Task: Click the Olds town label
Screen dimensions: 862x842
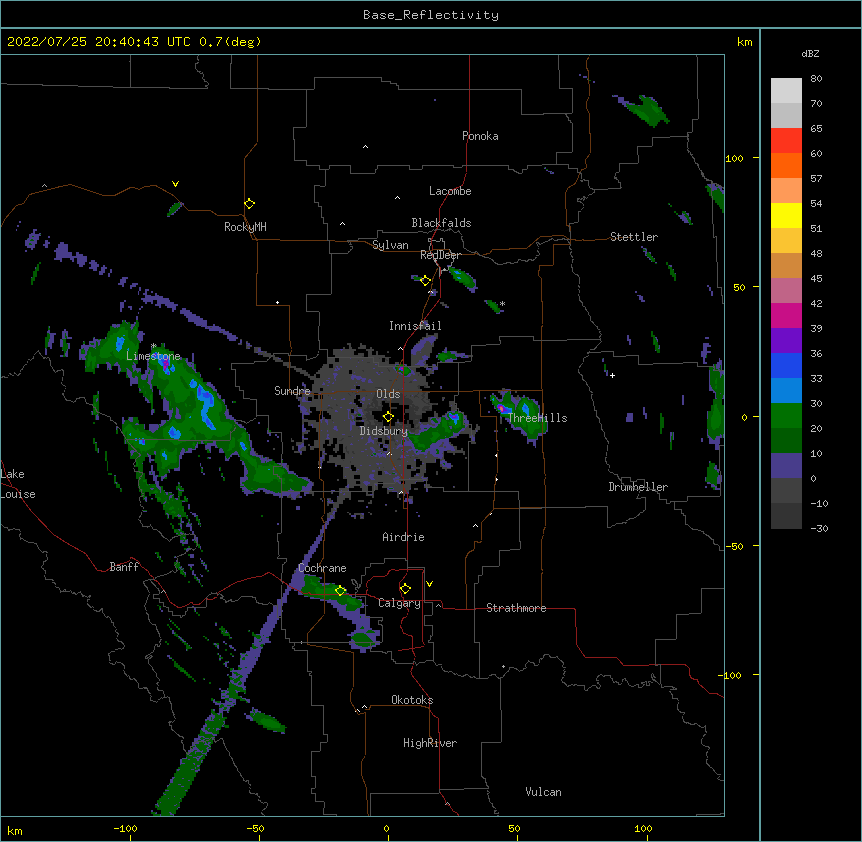Action: (x=388, y=394)
